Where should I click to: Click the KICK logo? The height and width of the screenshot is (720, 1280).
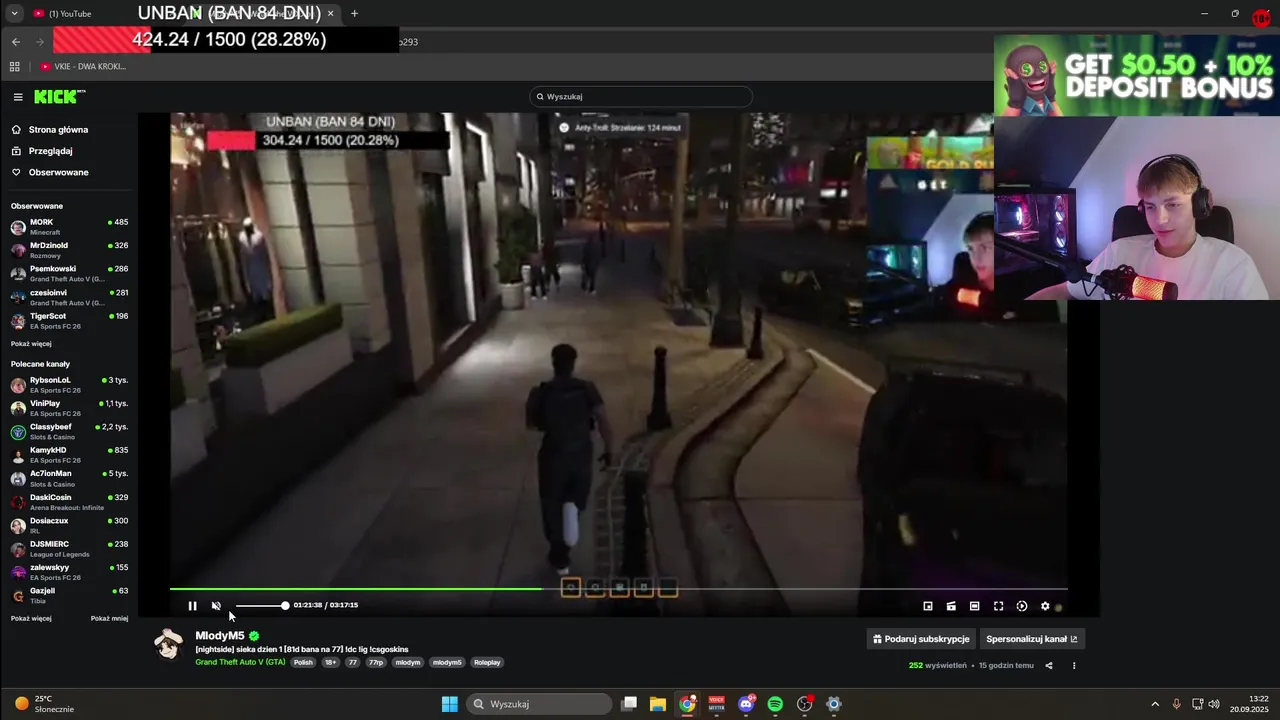(x=59, y=97)
